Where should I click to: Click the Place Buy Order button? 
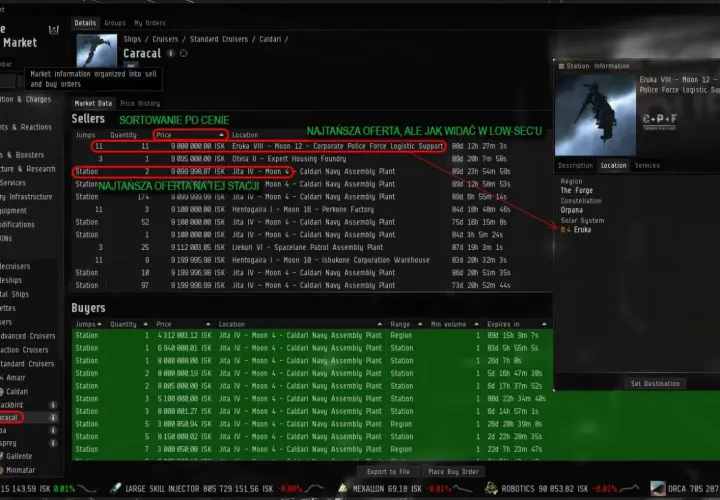click(453, 472)
